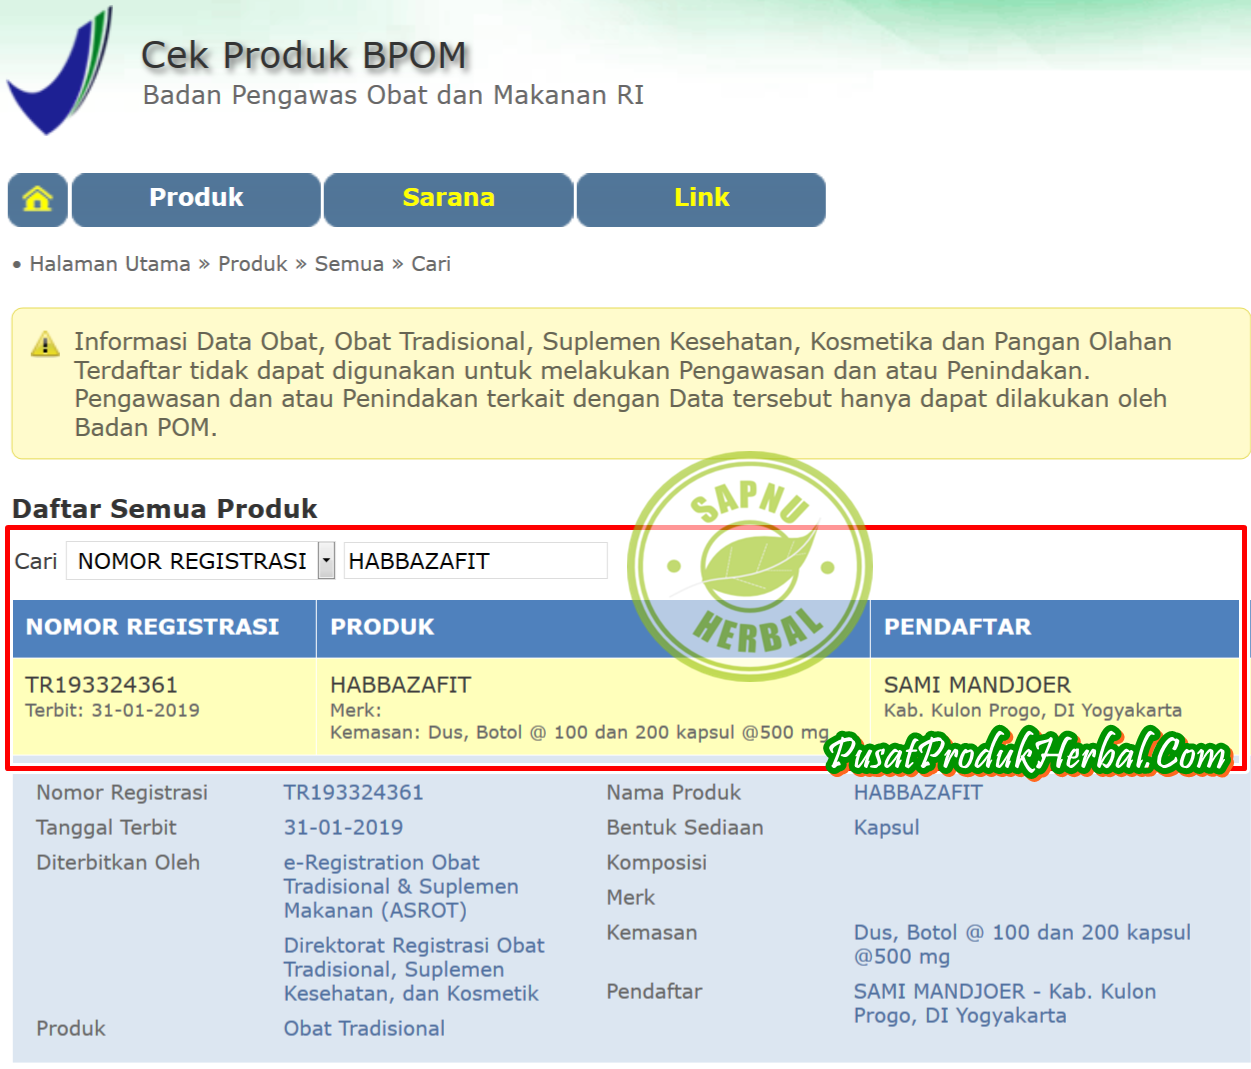Click the Komposisi label in details
Image resolution: width=1251 pixels, height=1069 pixels.
pyautogui.click(x=656, y=863)
